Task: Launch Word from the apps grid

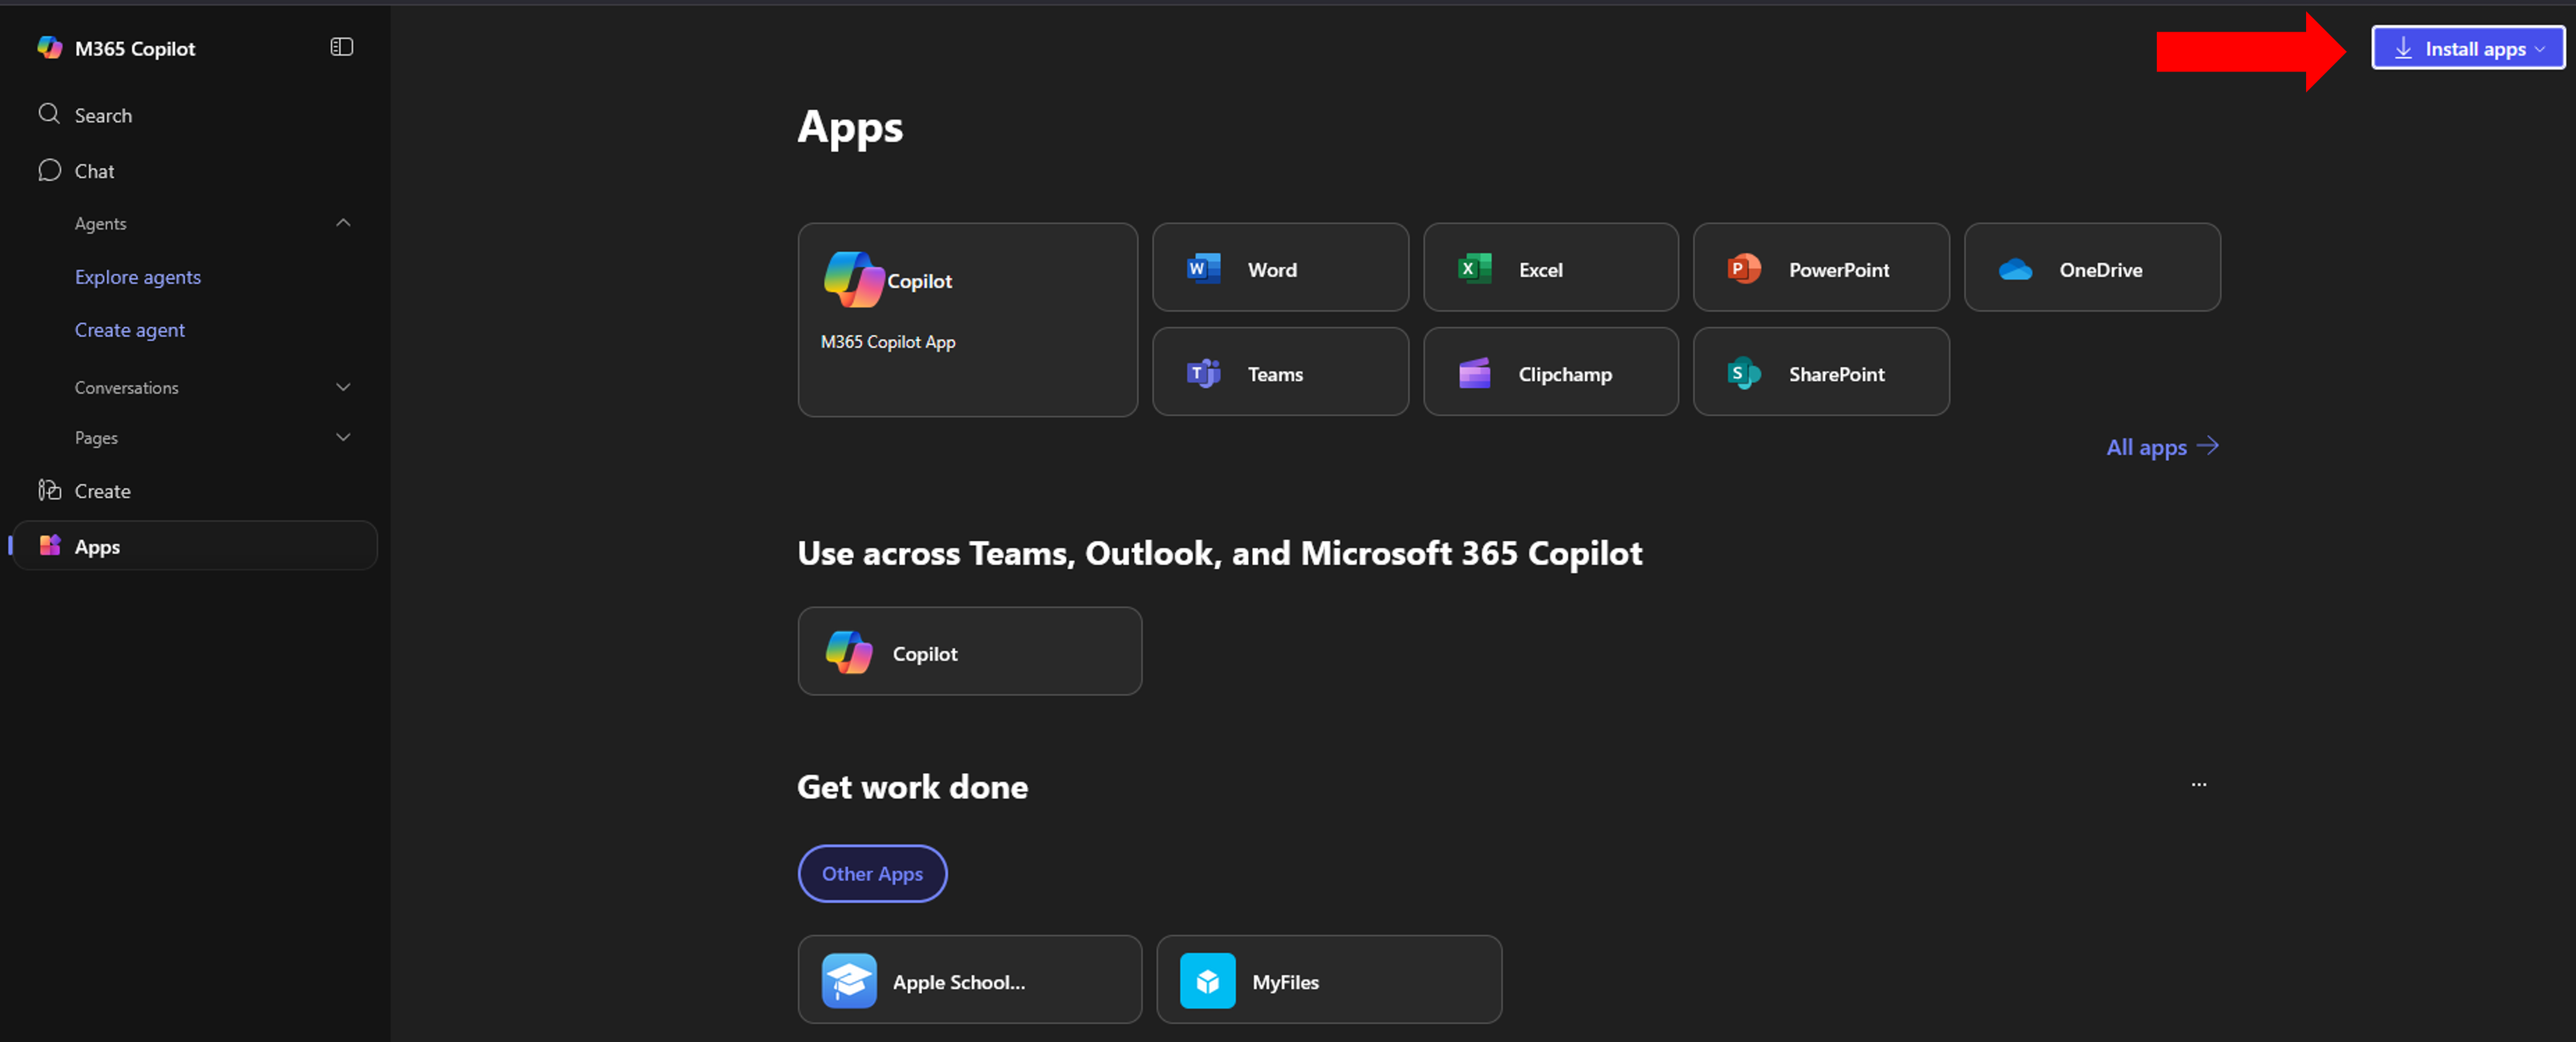Action: pos(1280,268)
